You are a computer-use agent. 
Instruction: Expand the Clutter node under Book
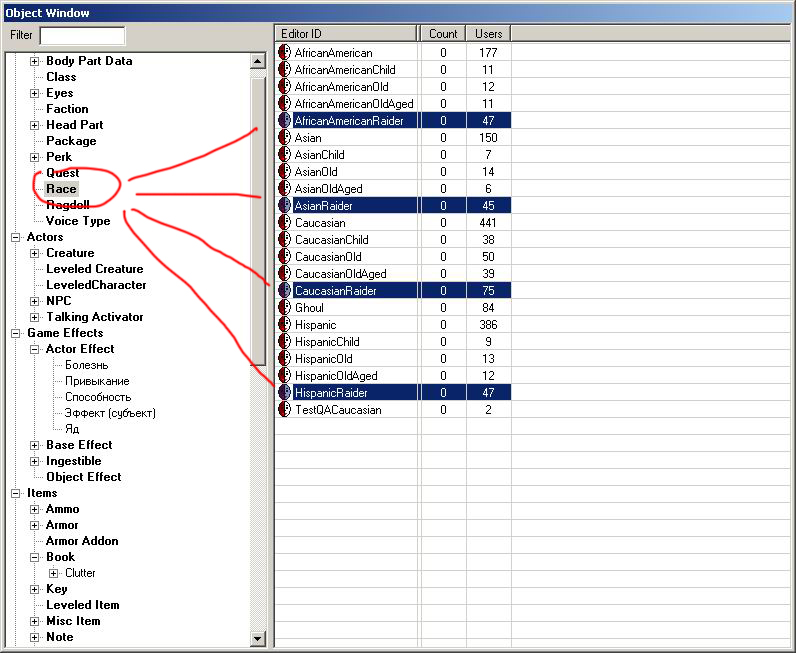pos(53,573)
